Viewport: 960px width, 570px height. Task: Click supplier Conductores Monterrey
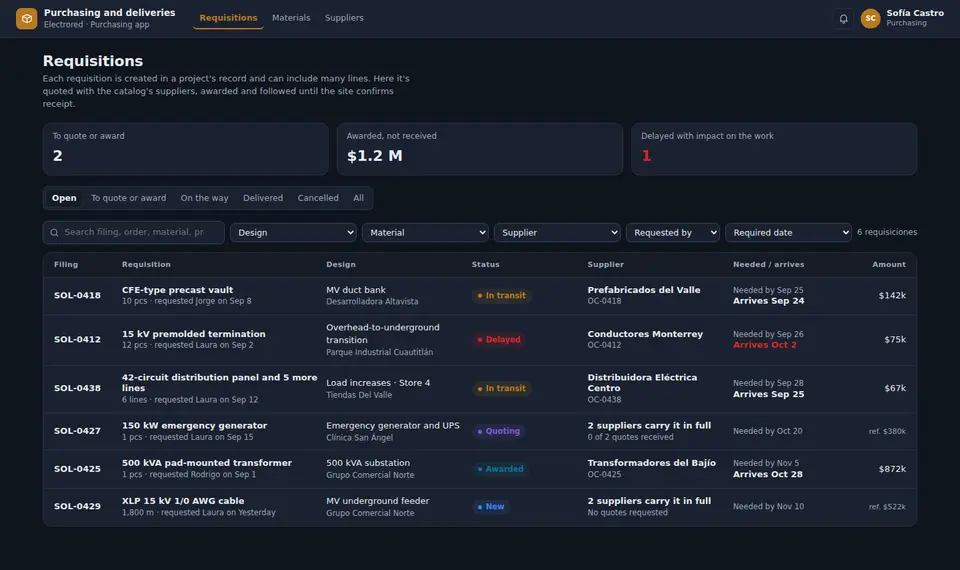point(645,334)
